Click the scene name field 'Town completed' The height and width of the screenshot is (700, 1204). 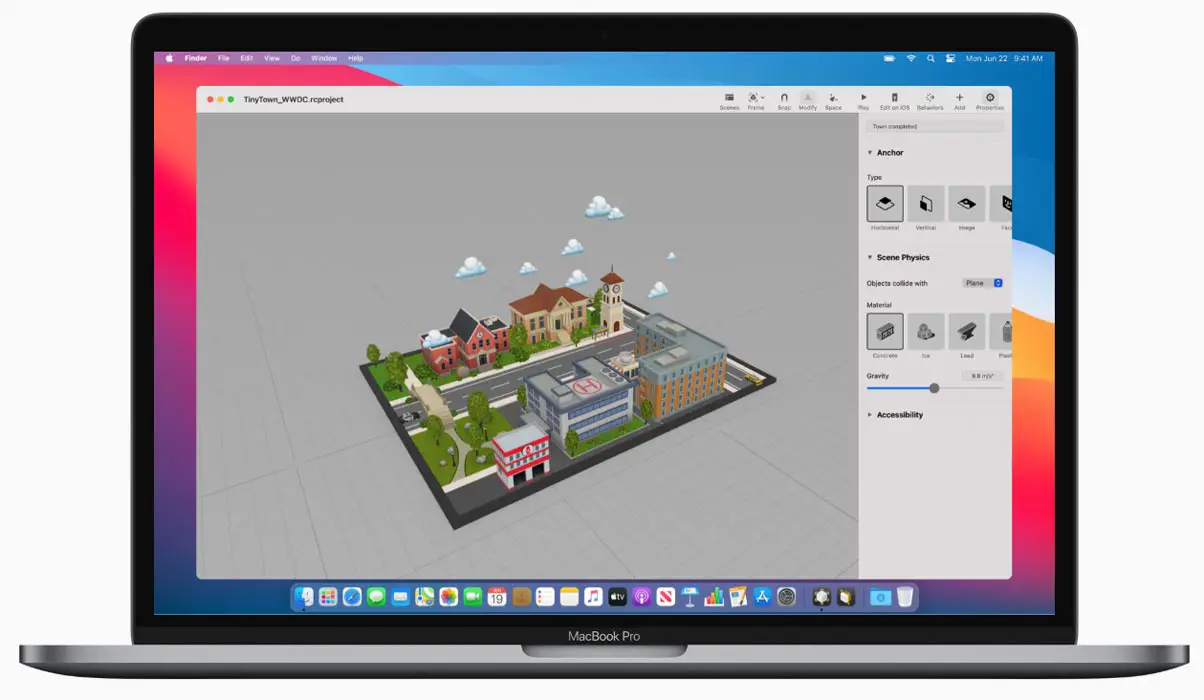click(935, 127)
